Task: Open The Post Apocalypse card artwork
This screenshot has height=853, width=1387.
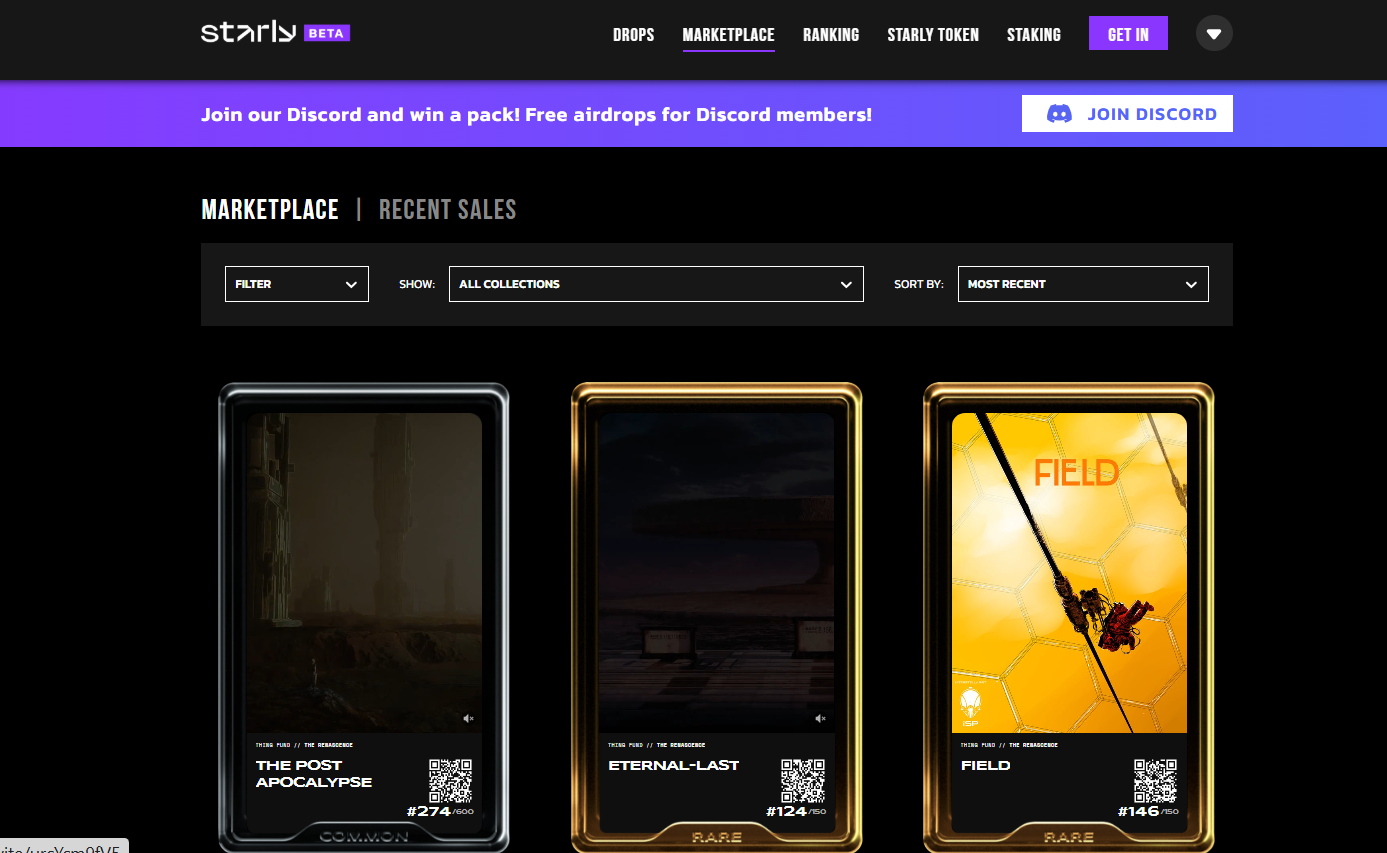Action: 364,572
